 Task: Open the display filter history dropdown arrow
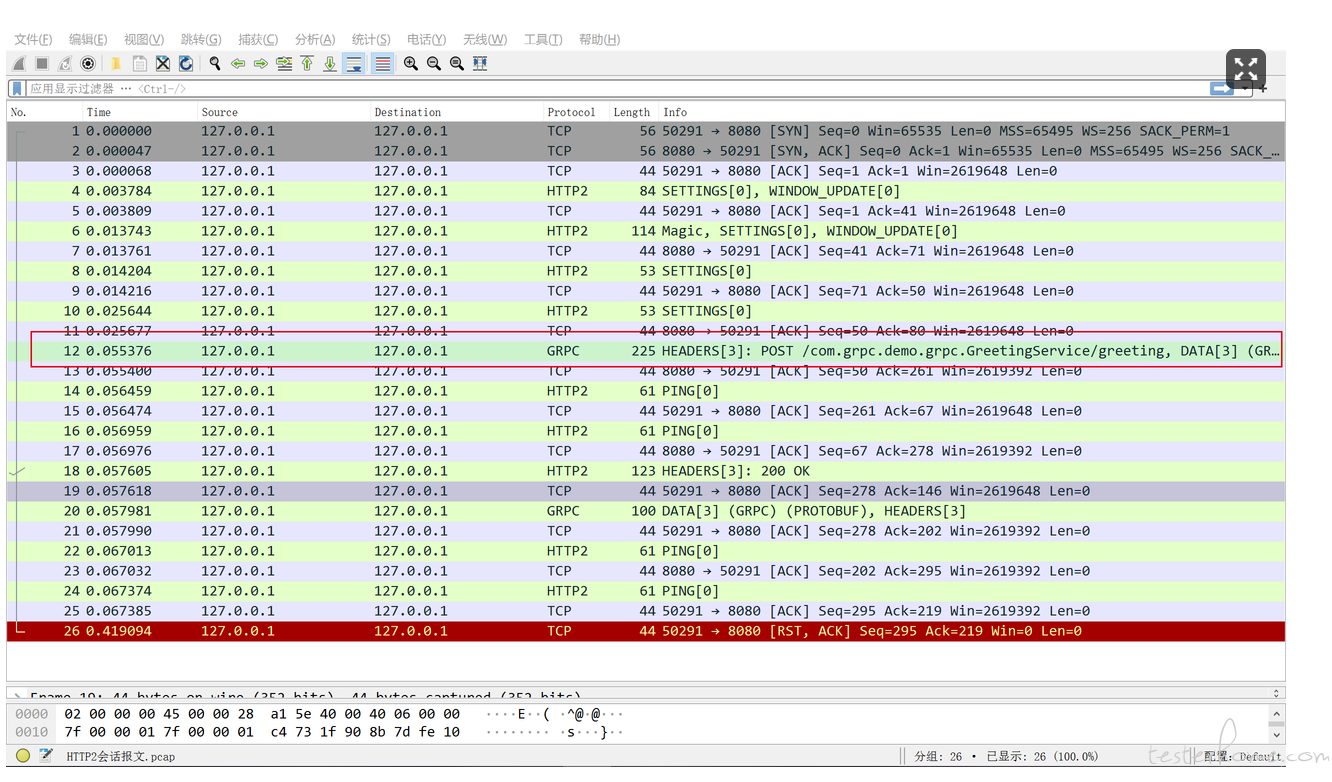[x=1246, y=89]
